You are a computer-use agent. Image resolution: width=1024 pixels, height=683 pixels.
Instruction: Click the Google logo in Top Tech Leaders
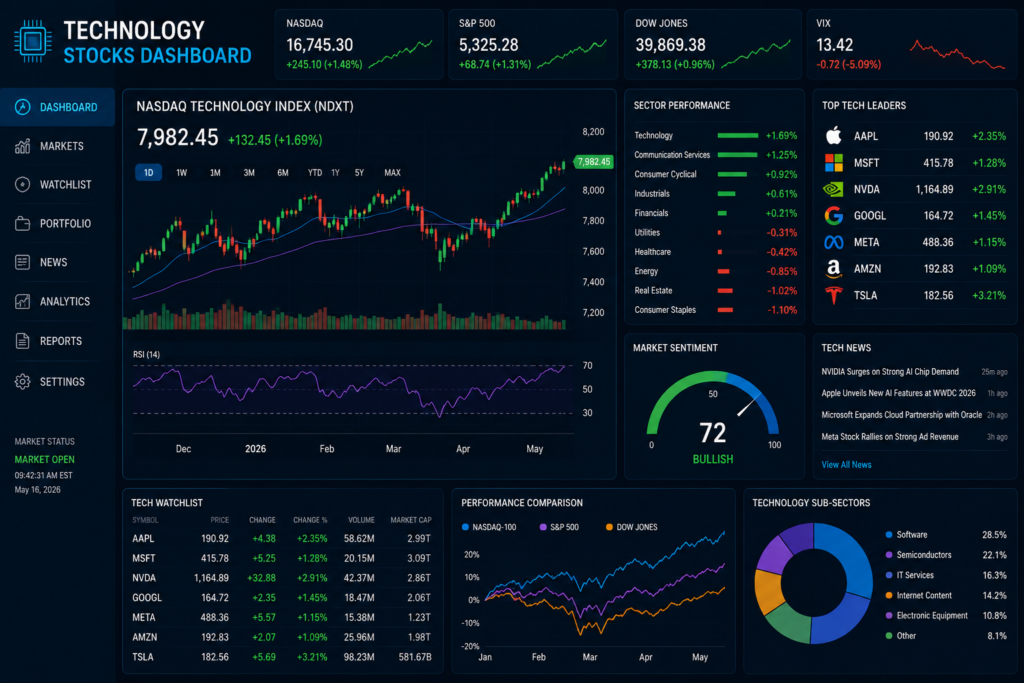click(833, 215)
